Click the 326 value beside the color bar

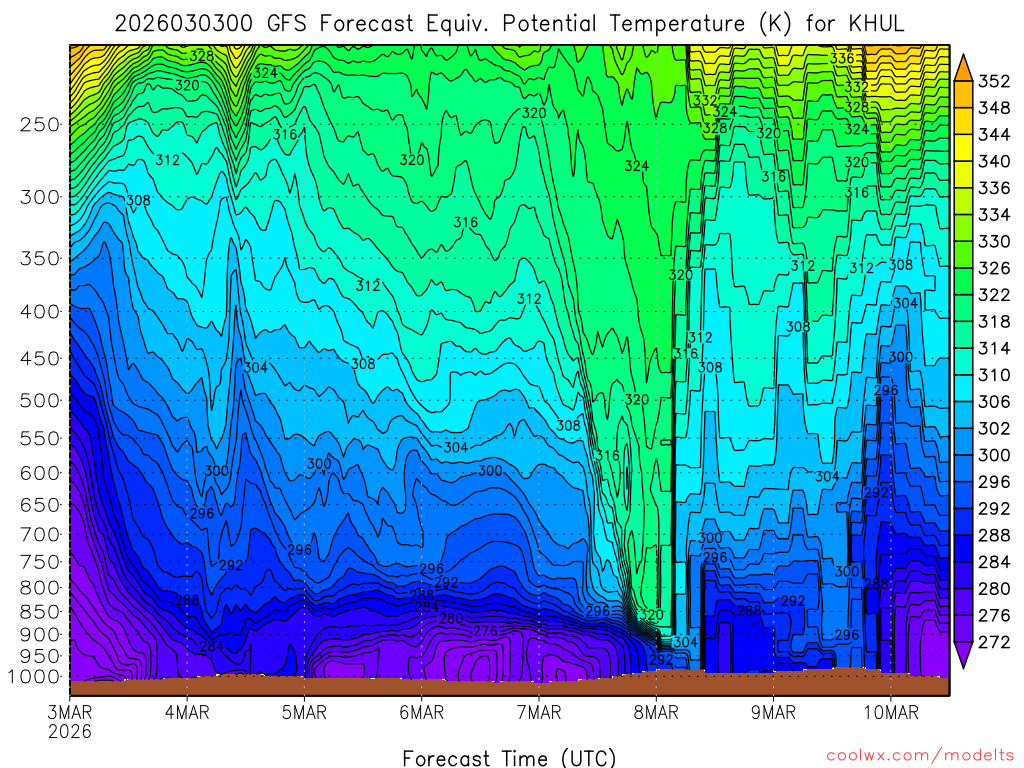pos(994,268)
